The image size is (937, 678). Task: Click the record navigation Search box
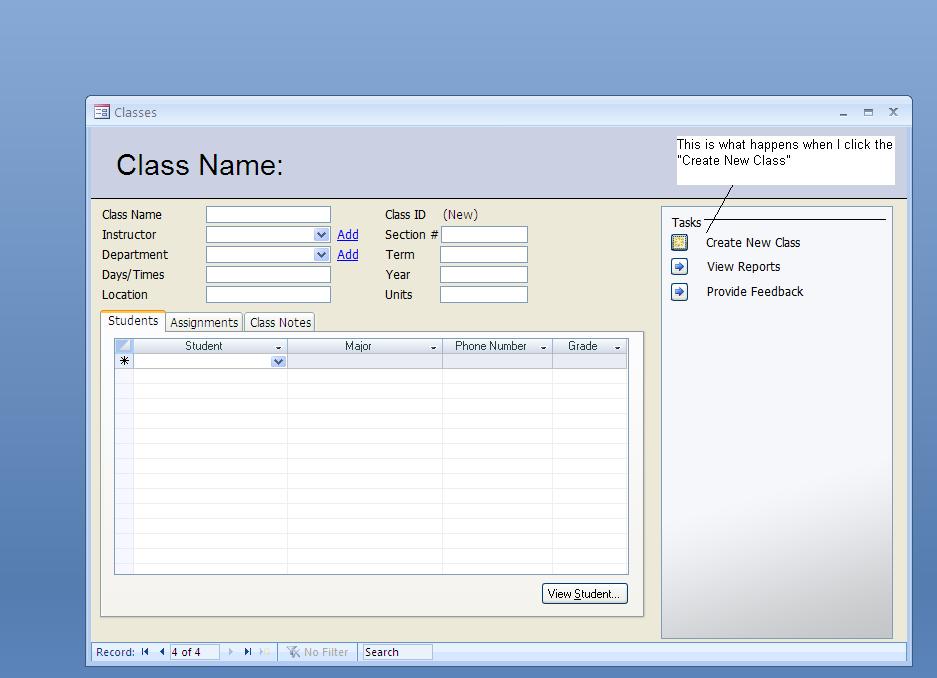[397, 652]
